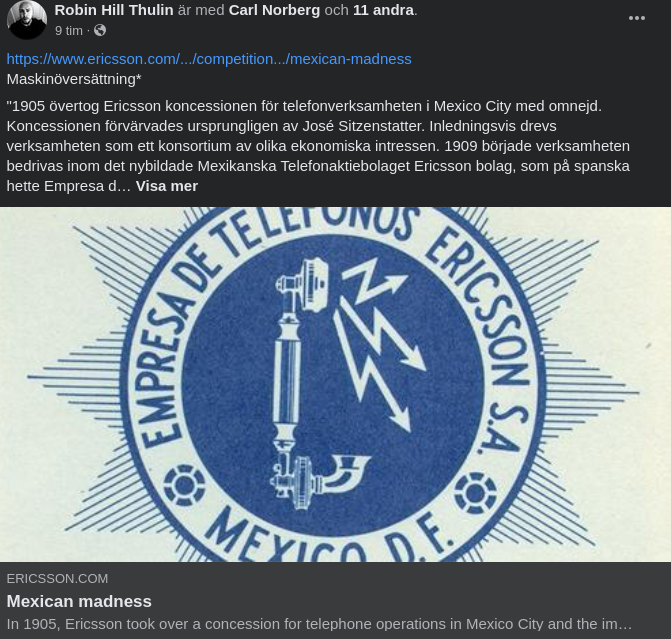Open Robin Hill Thulin's profile picture
The height and width of the screenshot is (639, 671).
[27, 20]
